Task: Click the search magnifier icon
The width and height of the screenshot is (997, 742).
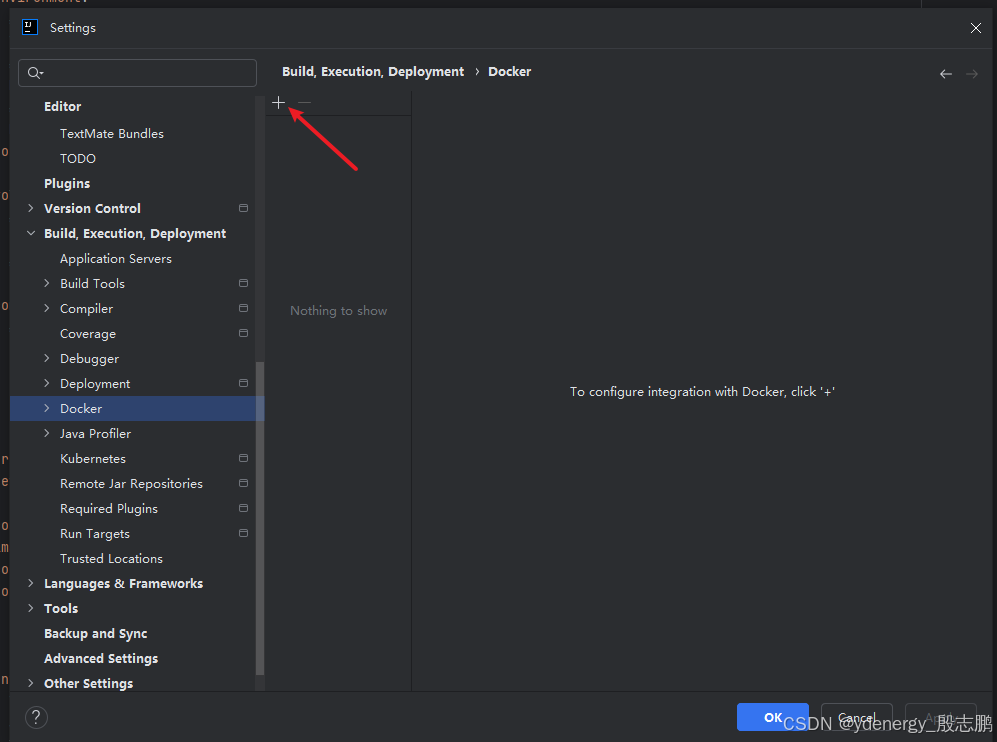Action: click(x=35, y=73)
